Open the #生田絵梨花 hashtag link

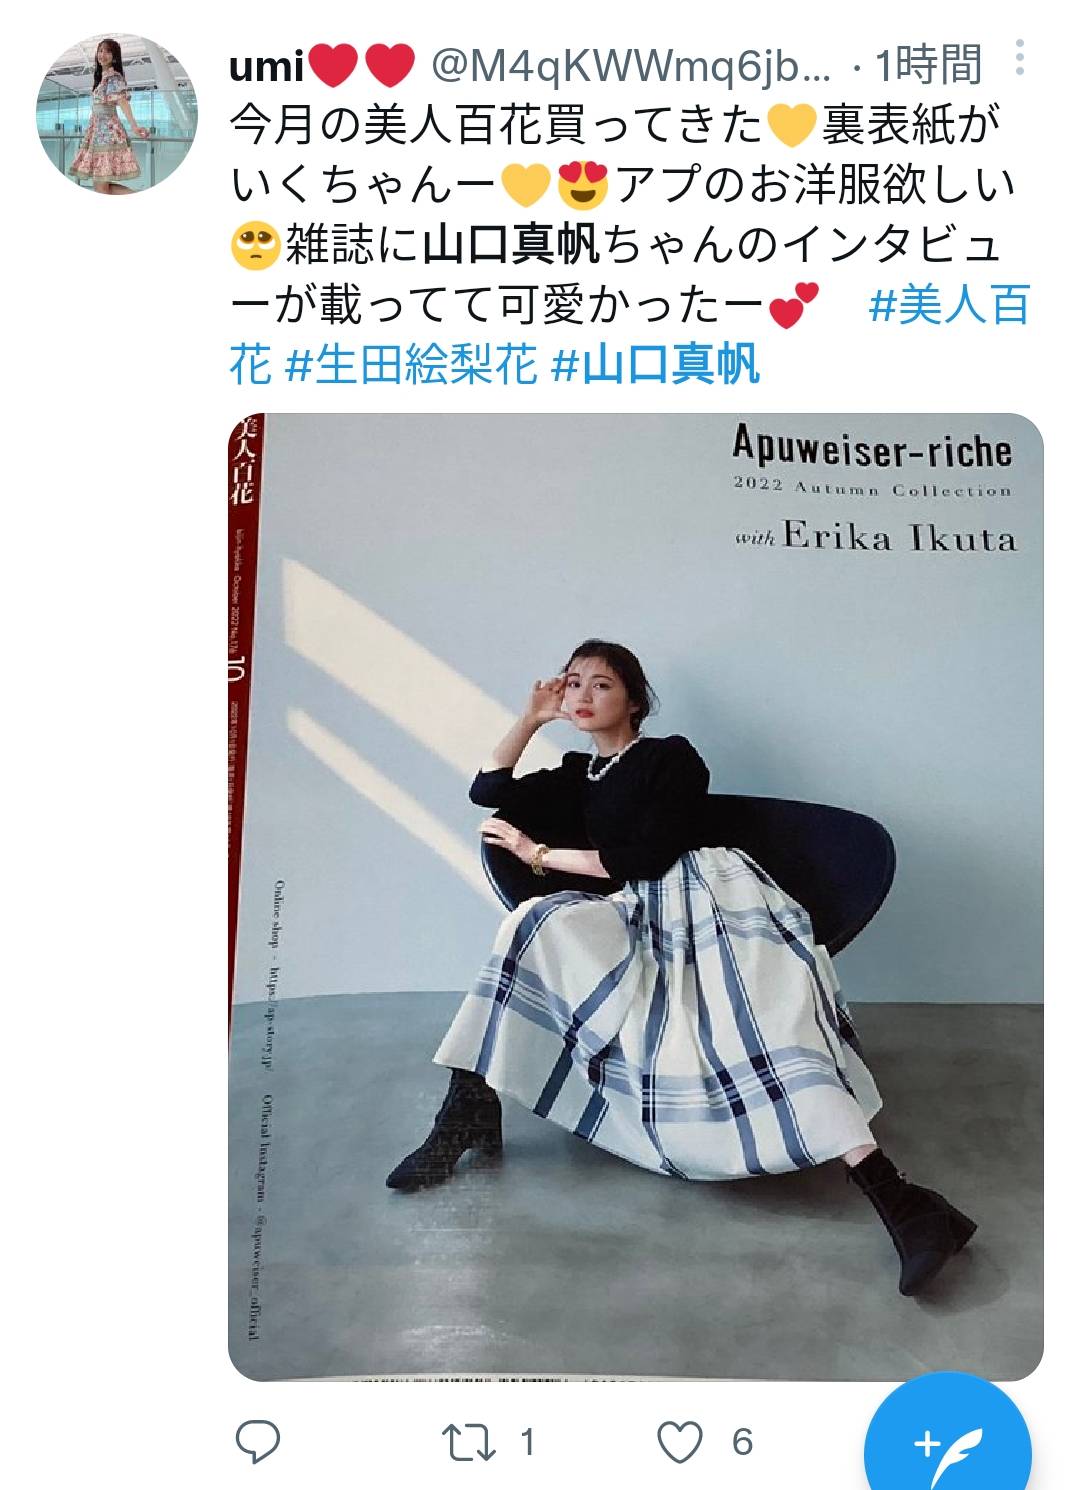pyautogui.click(x=412, y=365)
